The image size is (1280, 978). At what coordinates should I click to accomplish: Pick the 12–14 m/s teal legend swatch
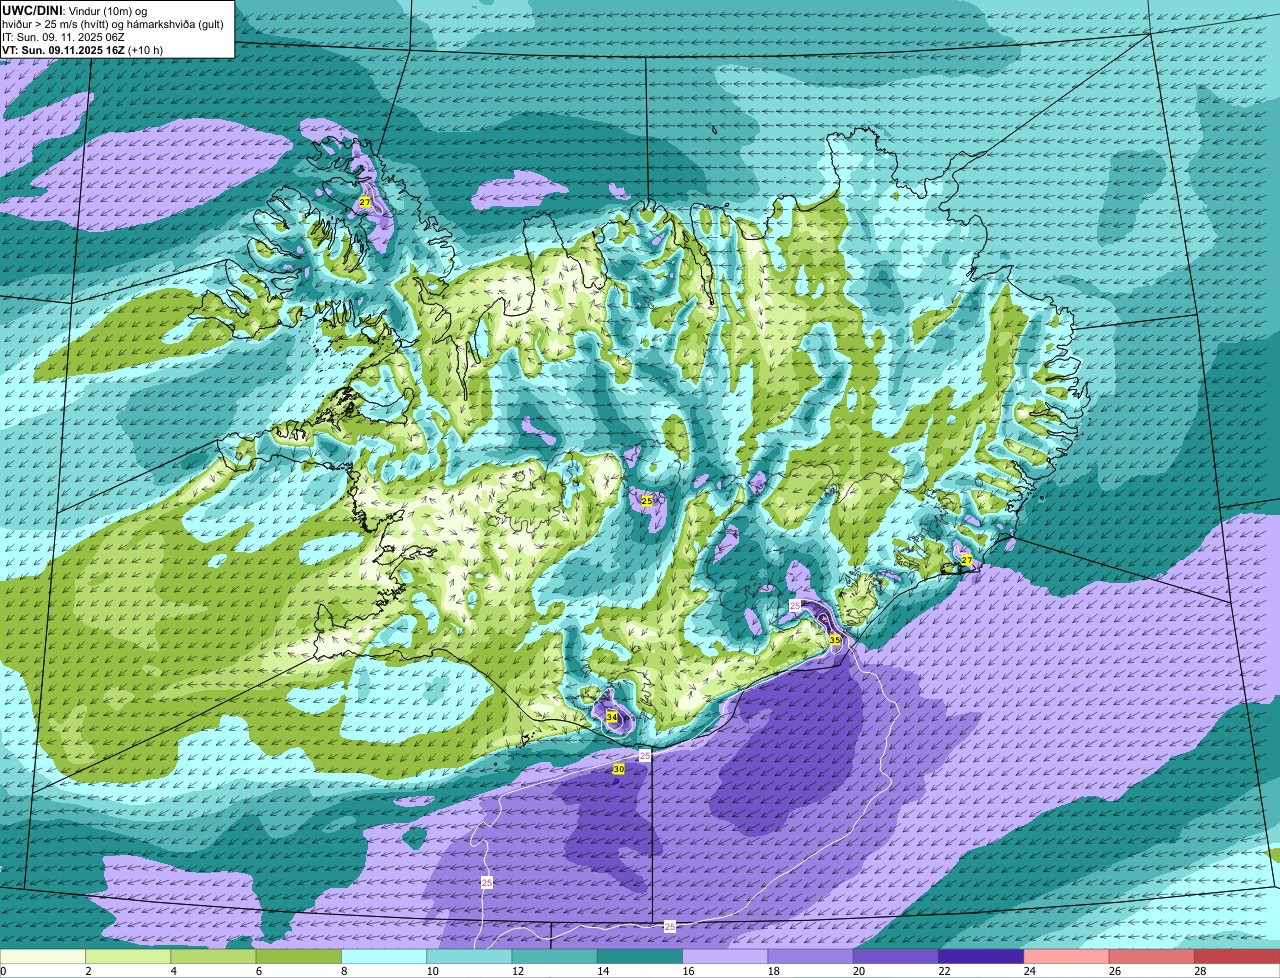click(x=555, y=956)
